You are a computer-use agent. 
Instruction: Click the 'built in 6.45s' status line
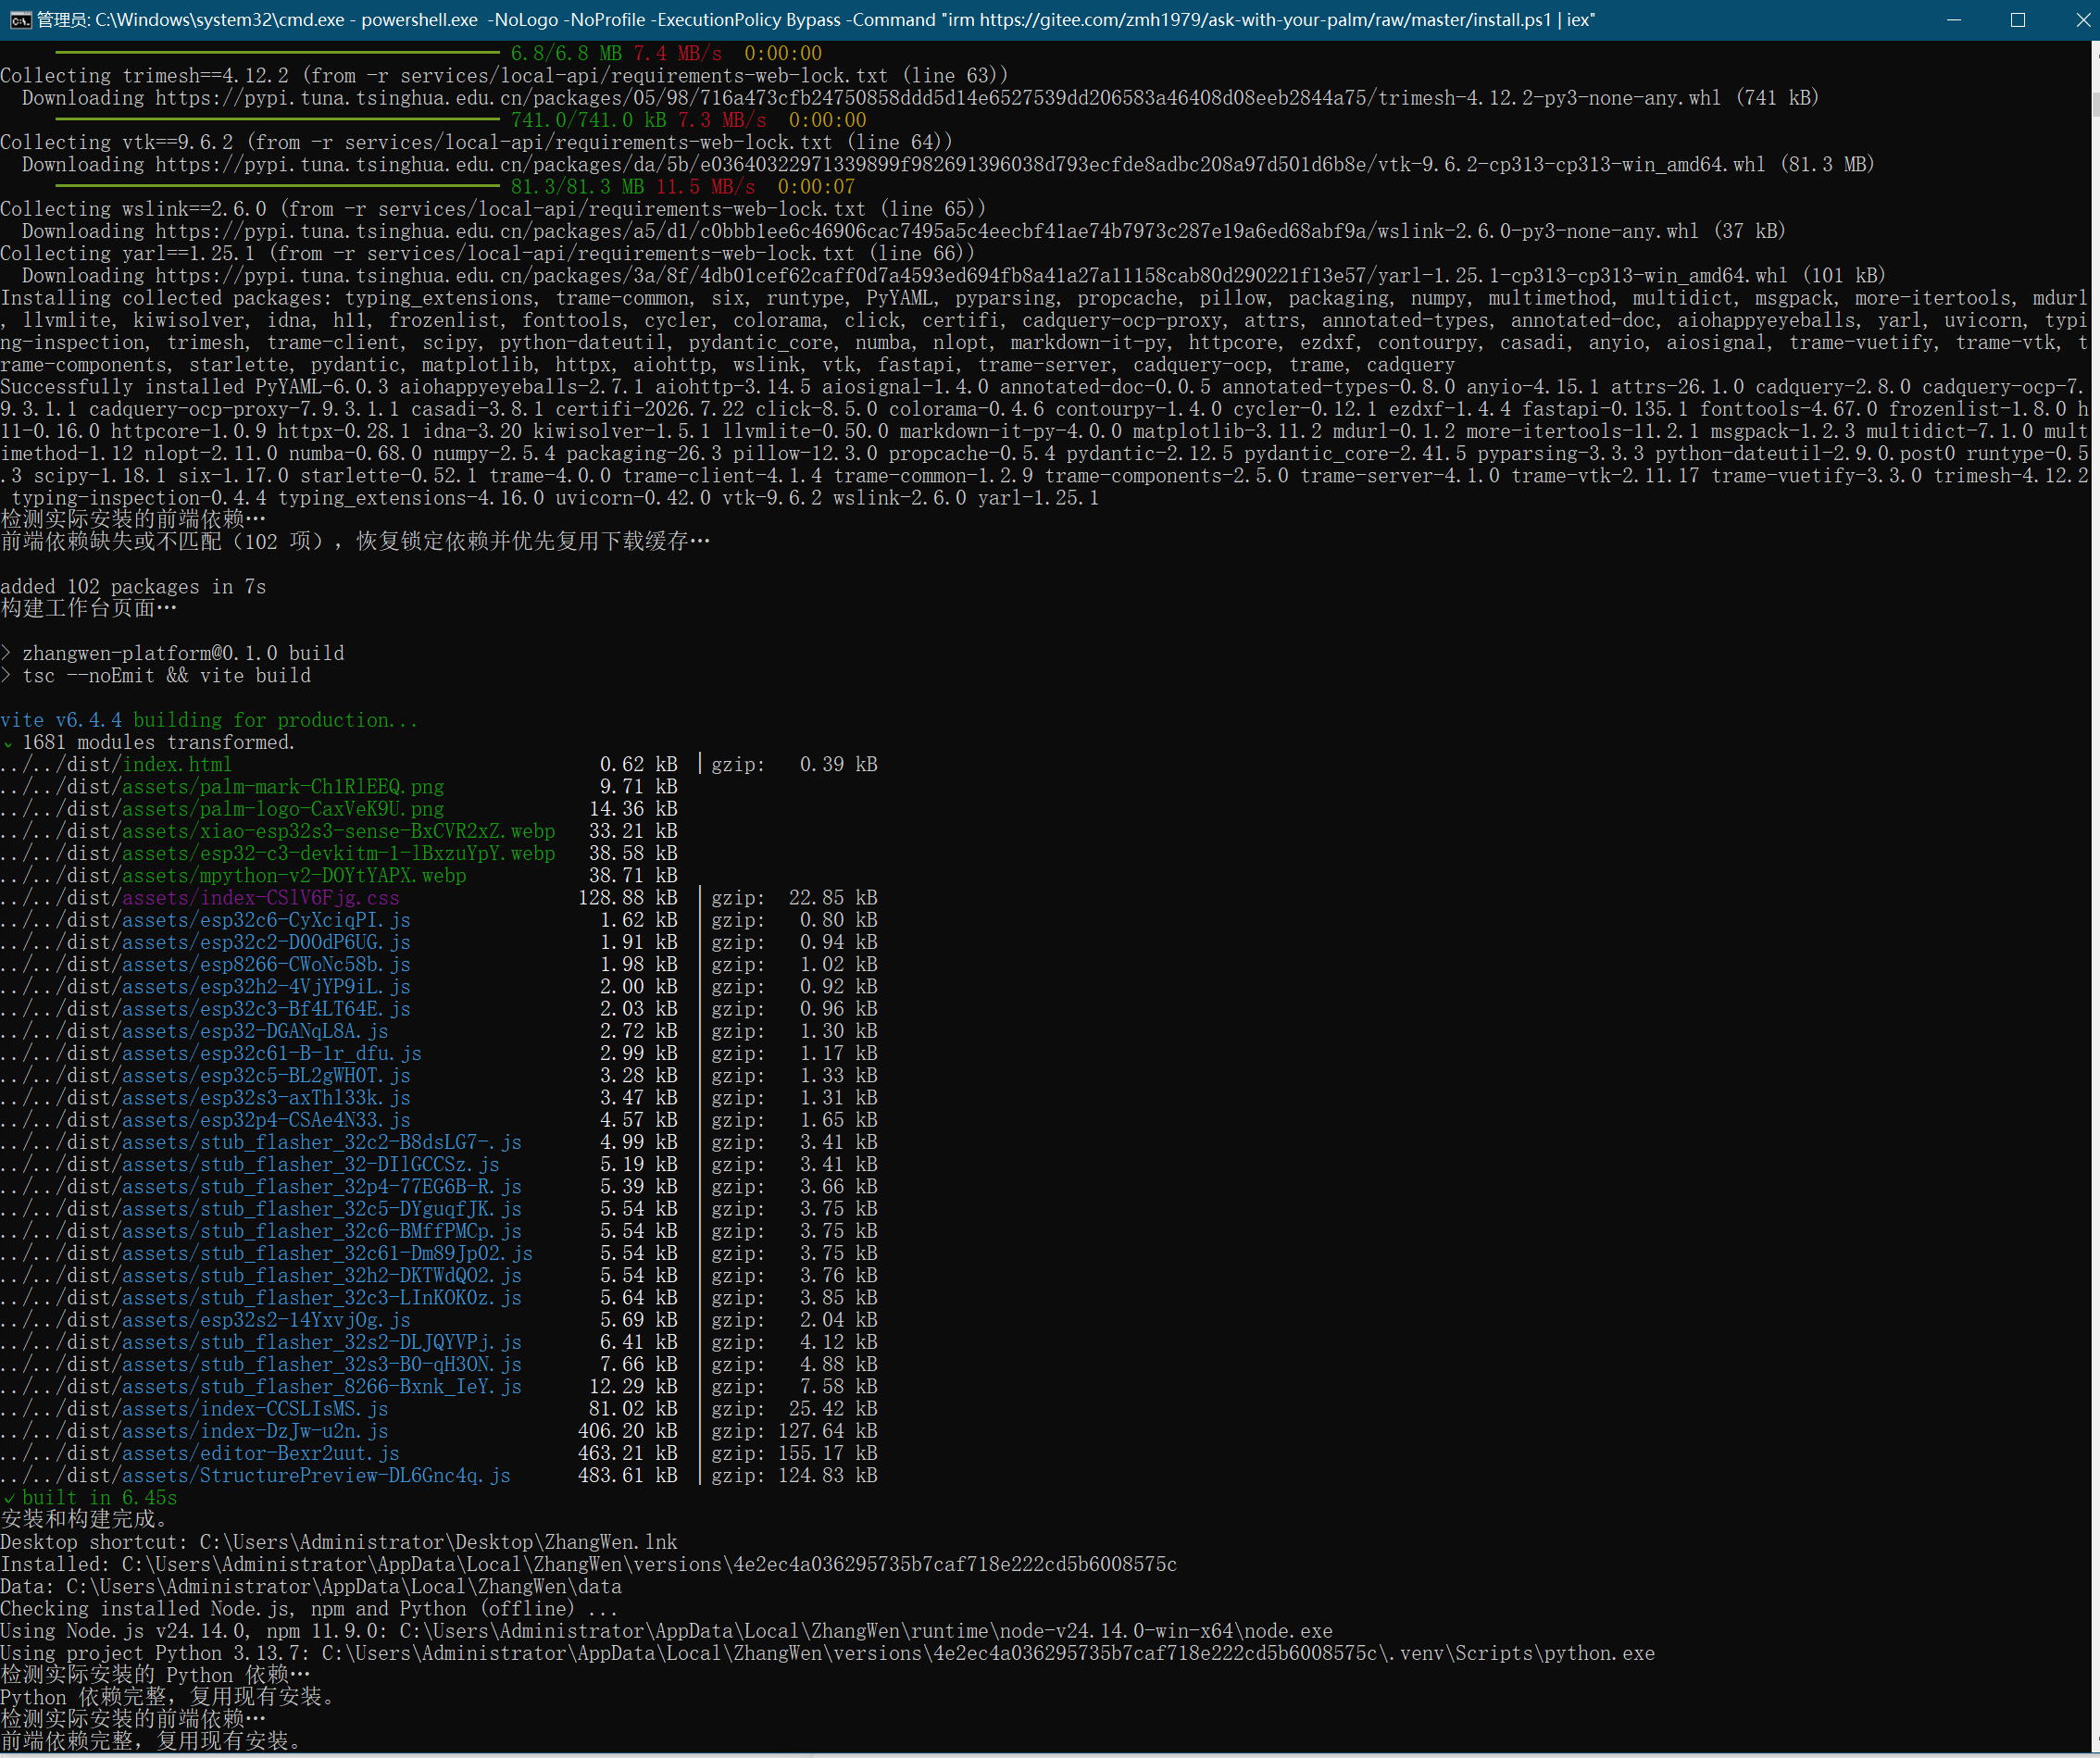pos(89,1498)
